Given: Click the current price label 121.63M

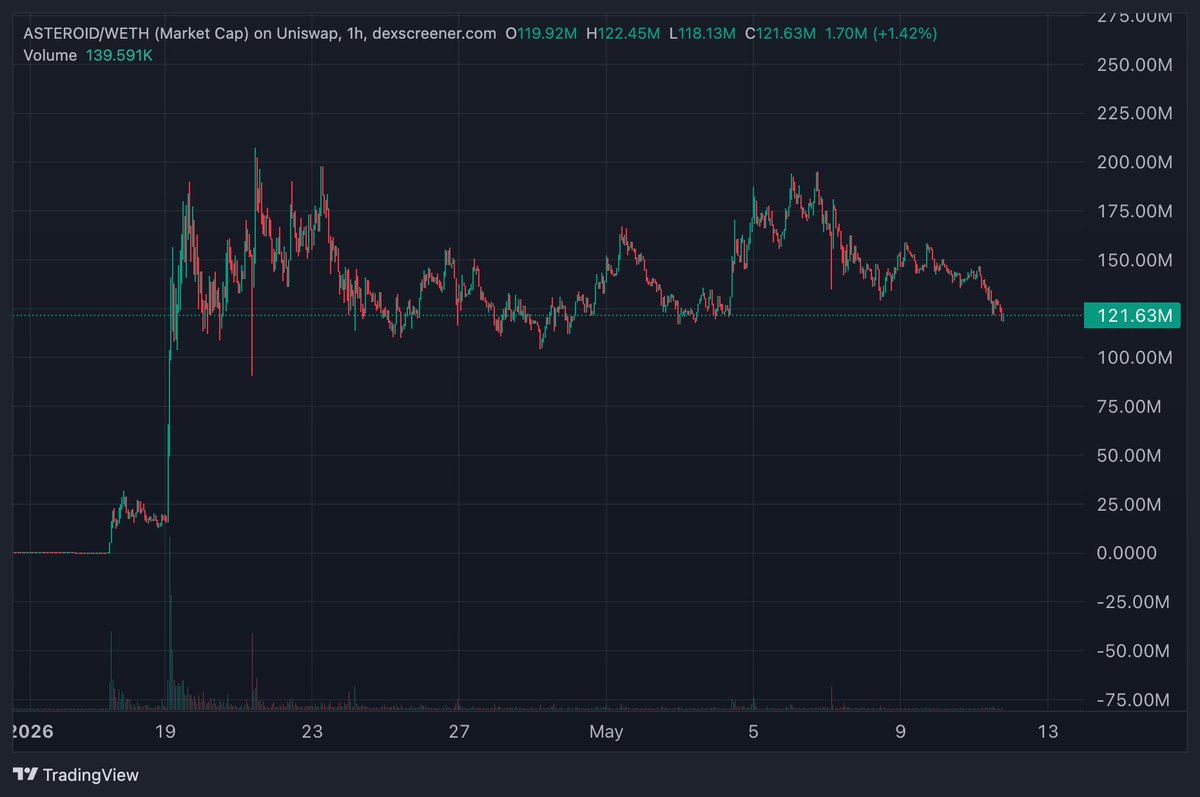Looking at the screenshot, I should (x=1132, y=316).
